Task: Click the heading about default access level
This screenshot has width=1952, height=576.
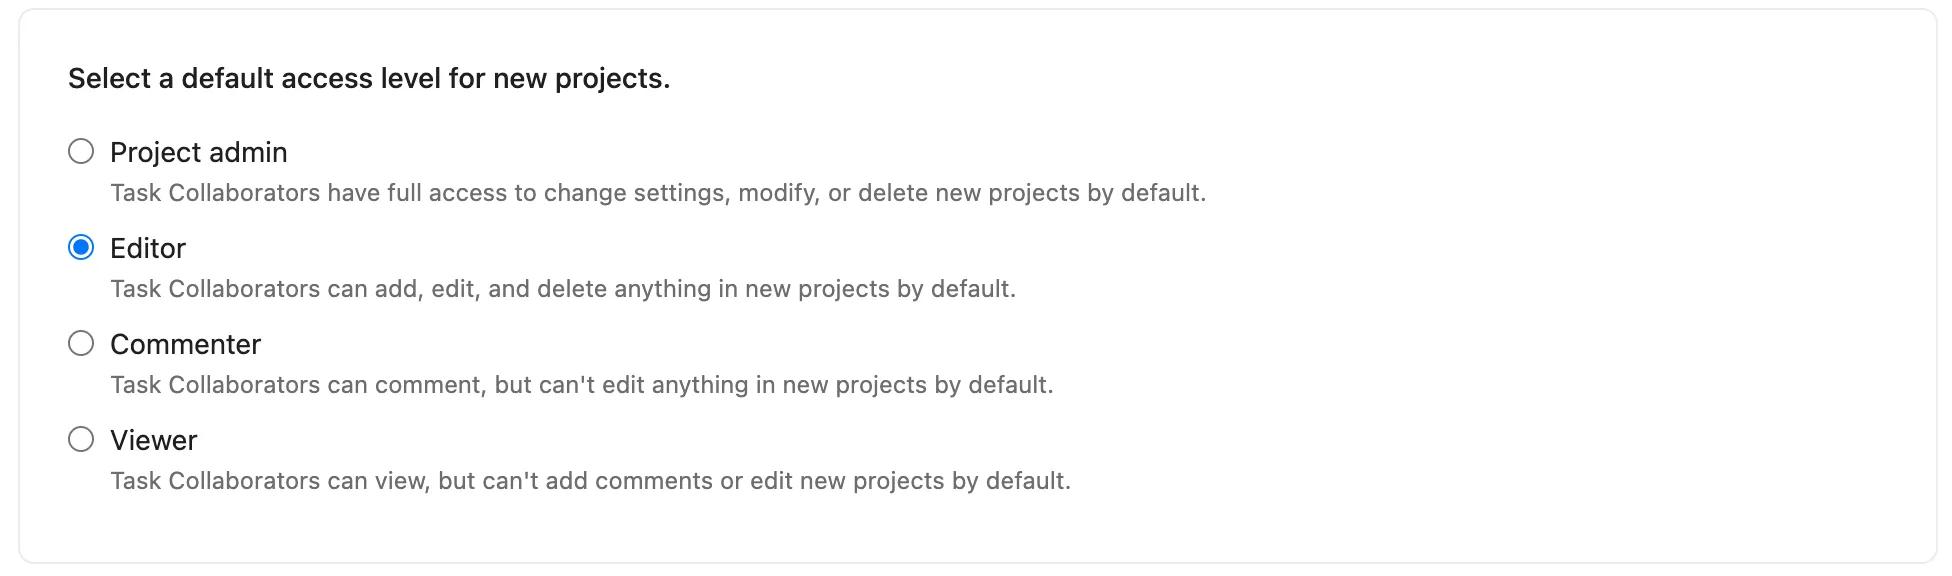Action: tap(369, 76)
